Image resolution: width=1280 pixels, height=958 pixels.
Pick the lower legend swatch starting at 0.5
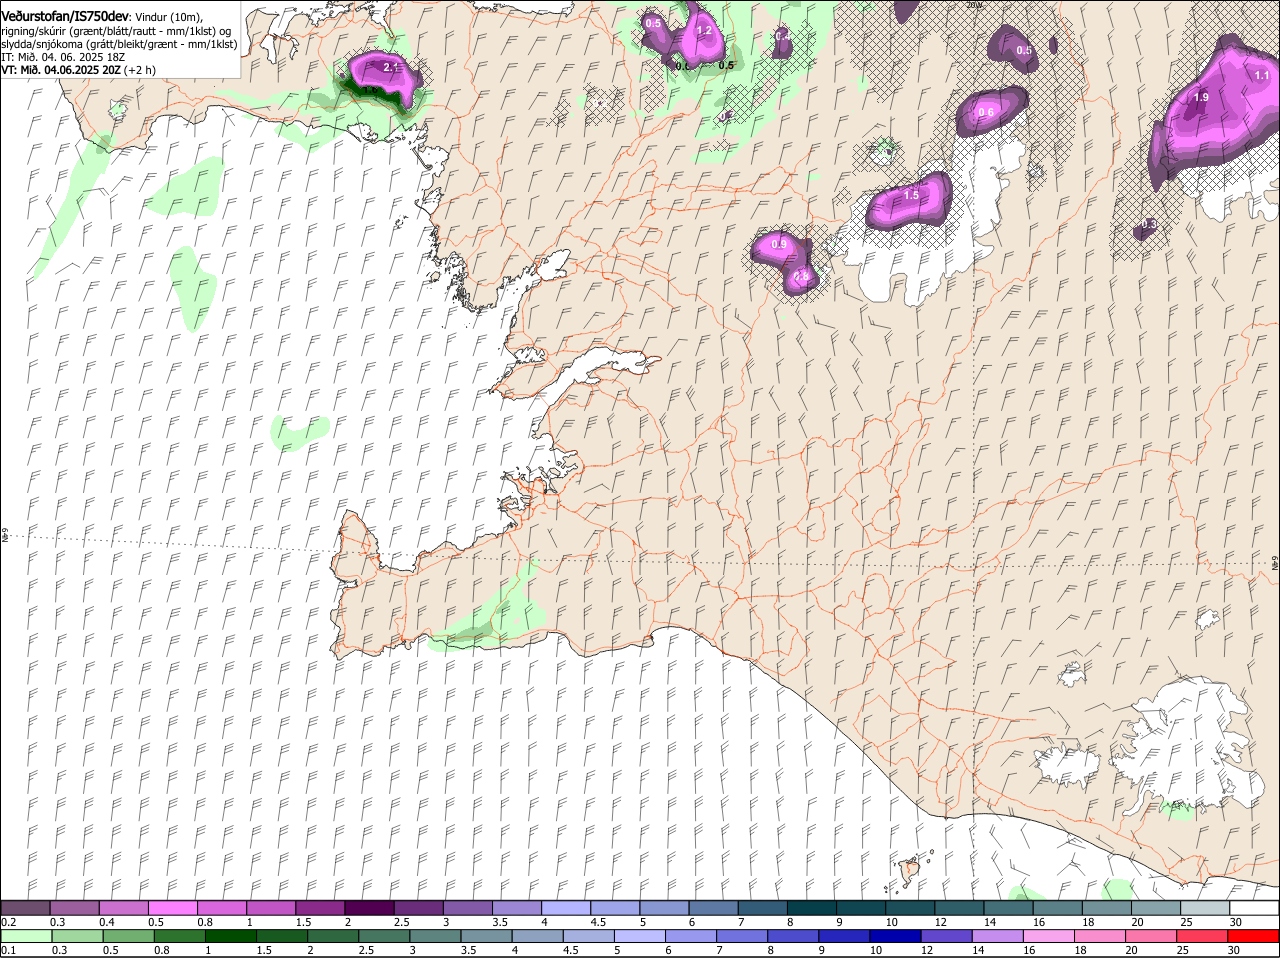[x=128, y=936]
